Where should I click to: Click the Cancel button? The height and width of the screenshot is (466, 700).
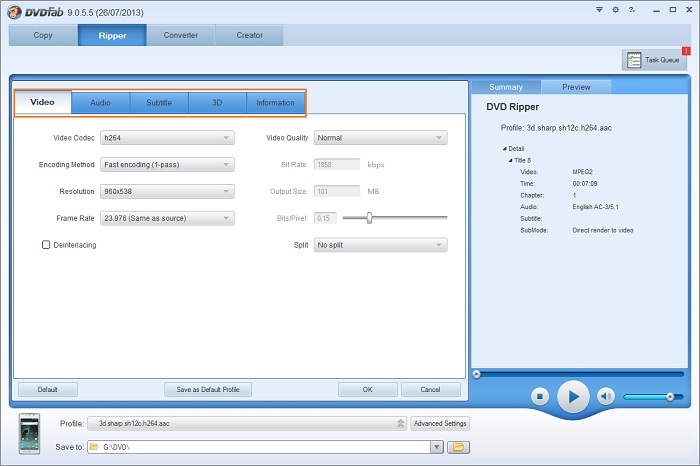pyautogui.click(x=430, y=390)
